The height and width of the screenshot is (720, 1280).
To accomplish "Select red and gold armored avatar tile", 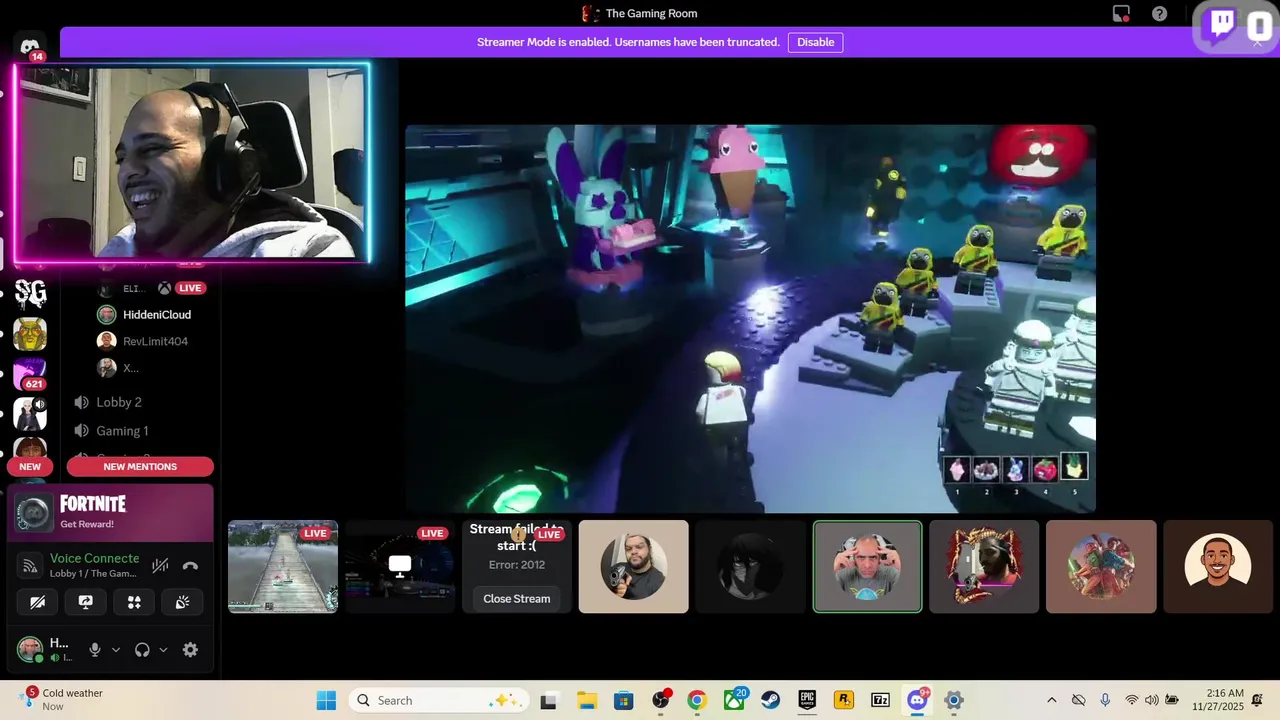I will [x=984, y=567].
